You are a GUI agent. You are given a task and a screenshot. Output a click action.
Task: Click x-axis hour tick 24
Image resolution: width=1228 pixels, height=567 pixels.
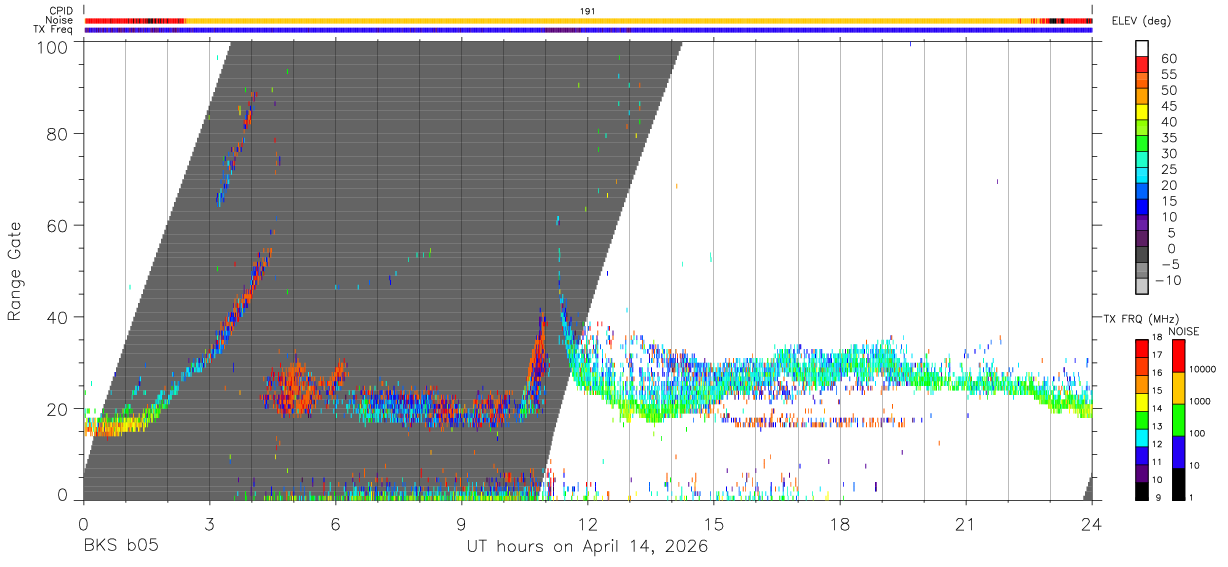point(1092,524)
